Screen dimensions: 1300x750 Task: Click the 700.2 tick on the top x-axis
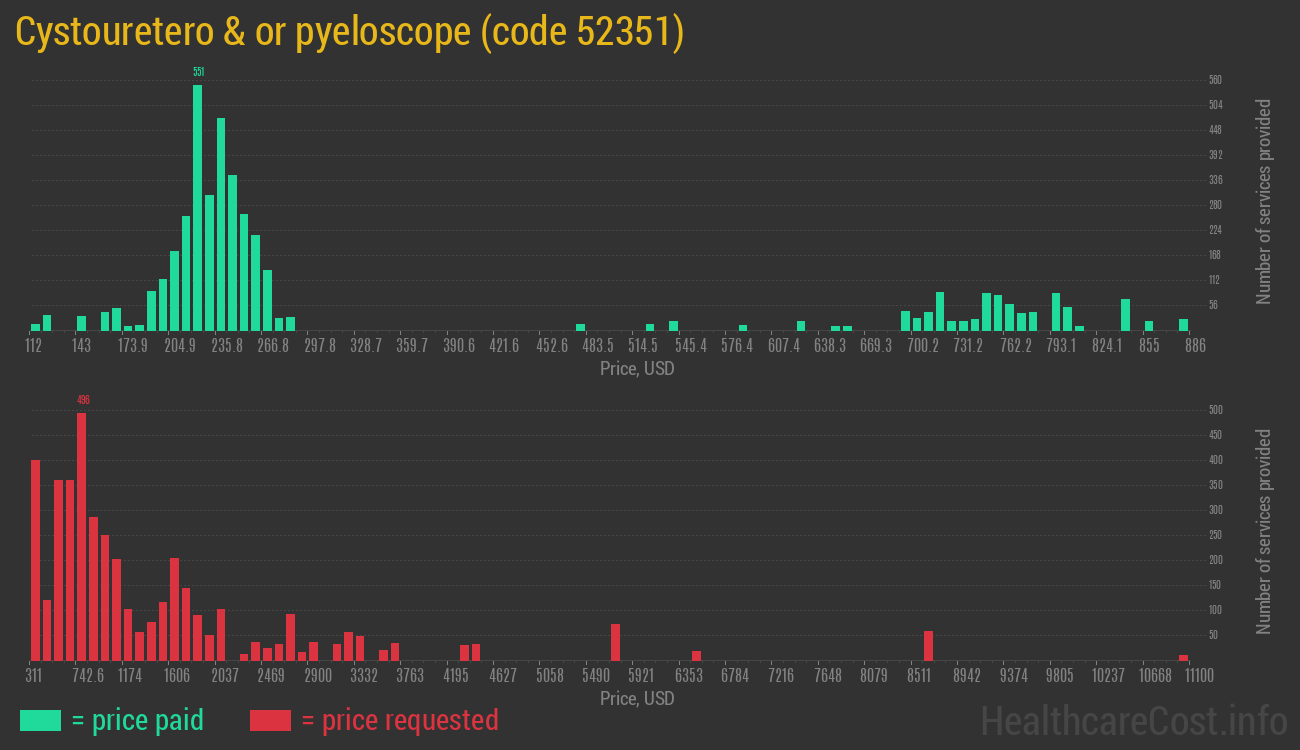point(922,346)
